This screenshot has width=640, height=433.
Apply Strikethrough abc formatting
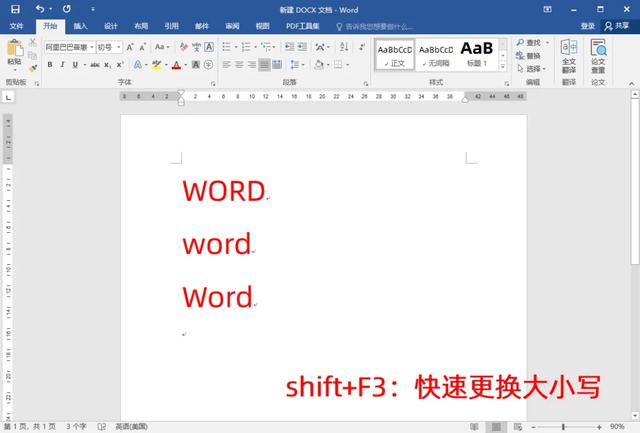pos(95,65)
